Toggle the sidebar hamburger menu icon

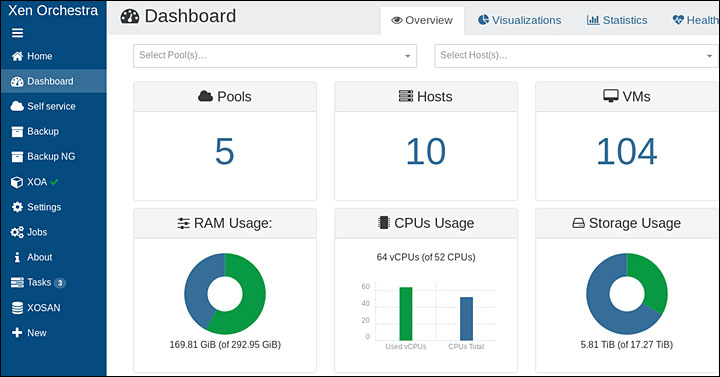17,33
